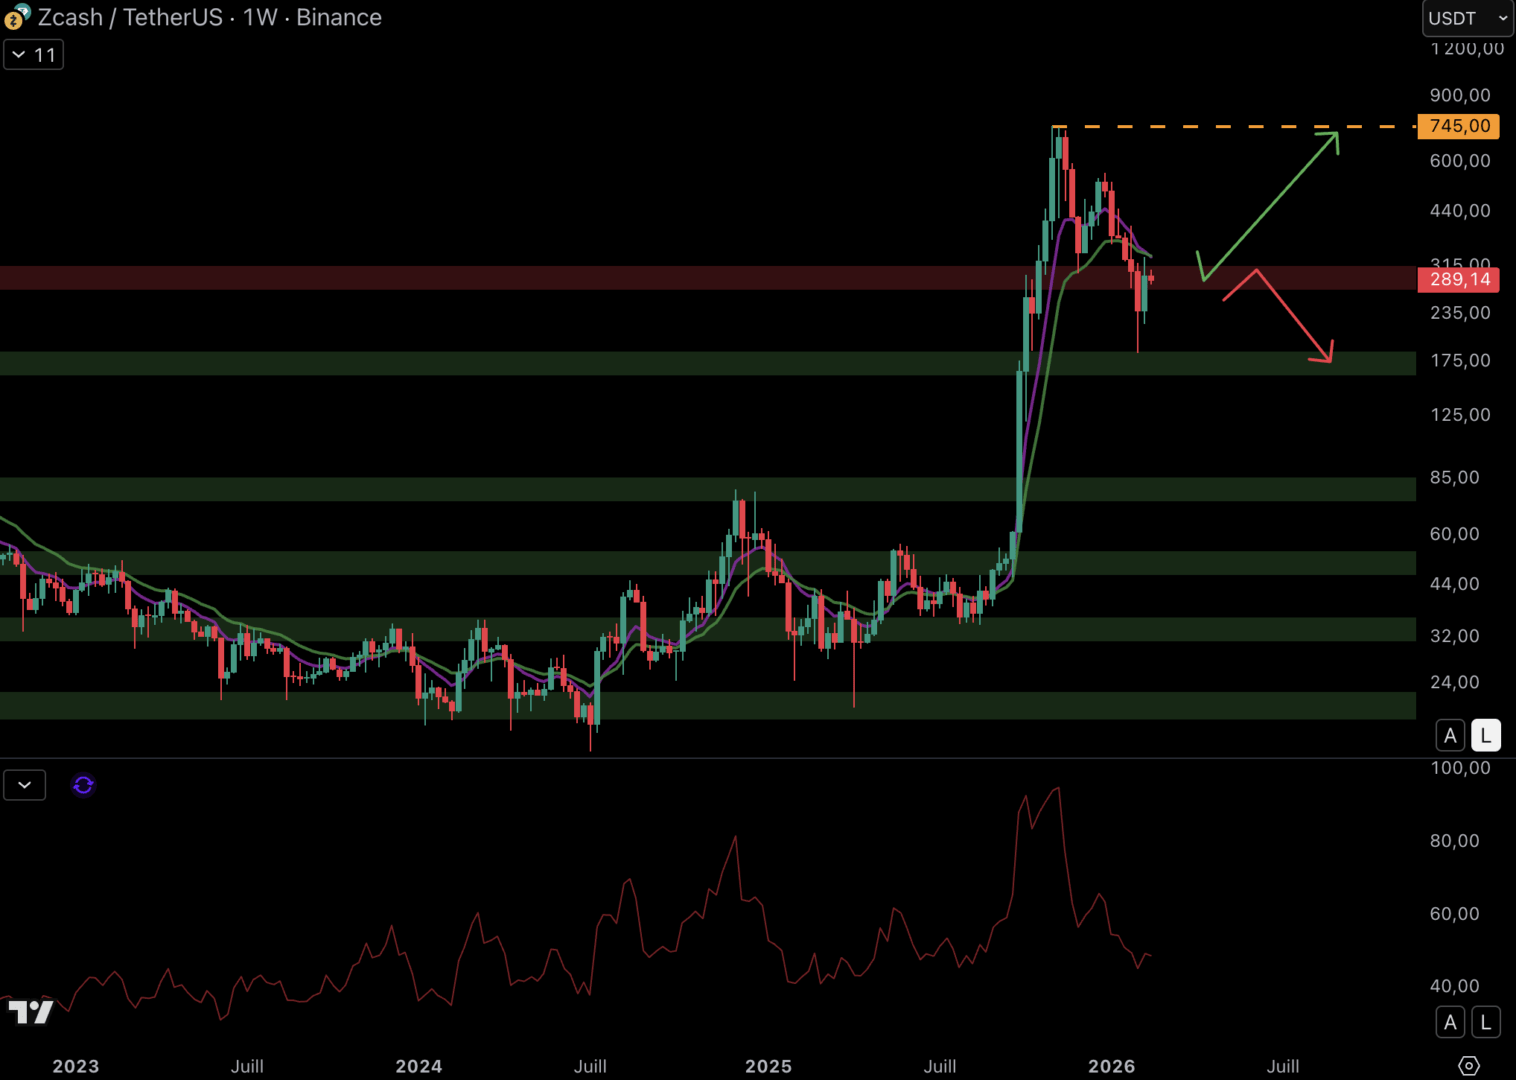Click the orange 745,00 price label
The height and width of the screenshot is (1080, 1516).
[1458, 126]
